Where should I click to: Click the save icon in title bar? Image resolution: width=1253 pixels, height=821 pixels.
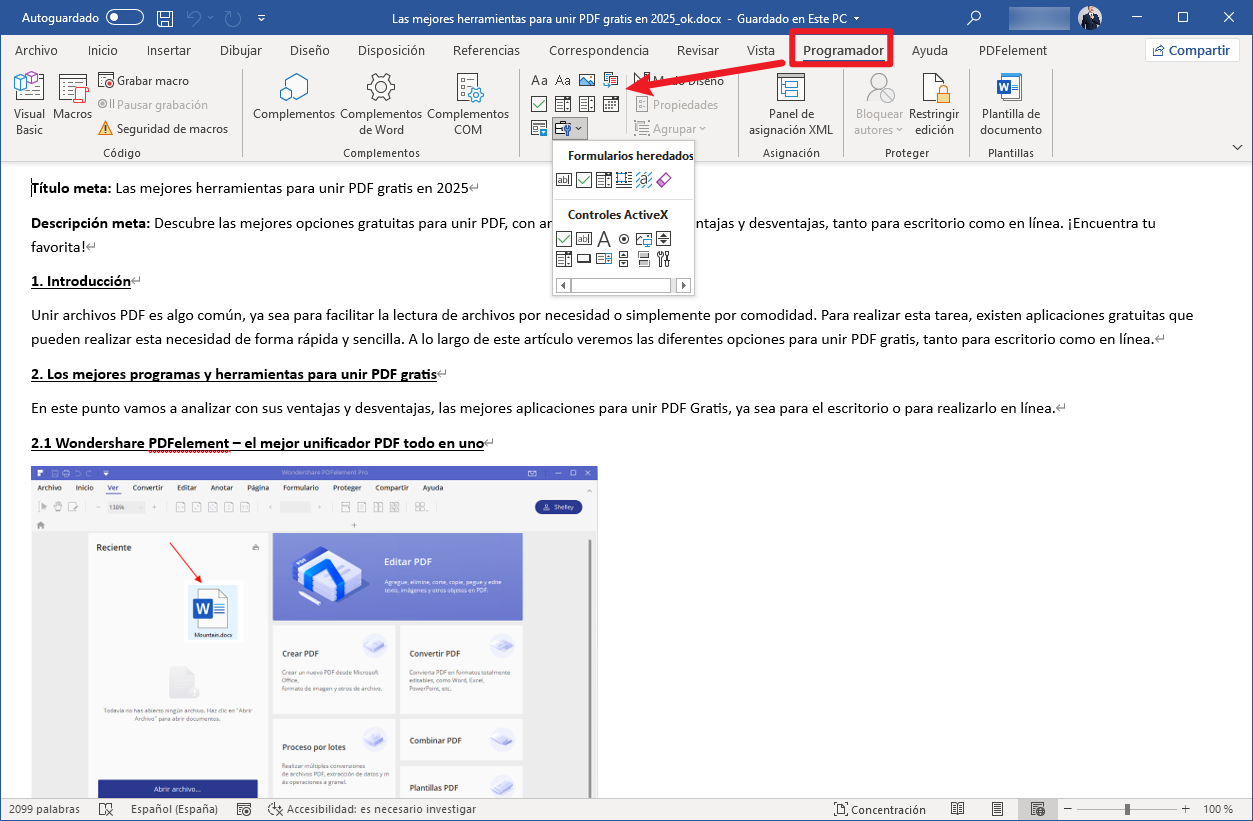[165, 18]
